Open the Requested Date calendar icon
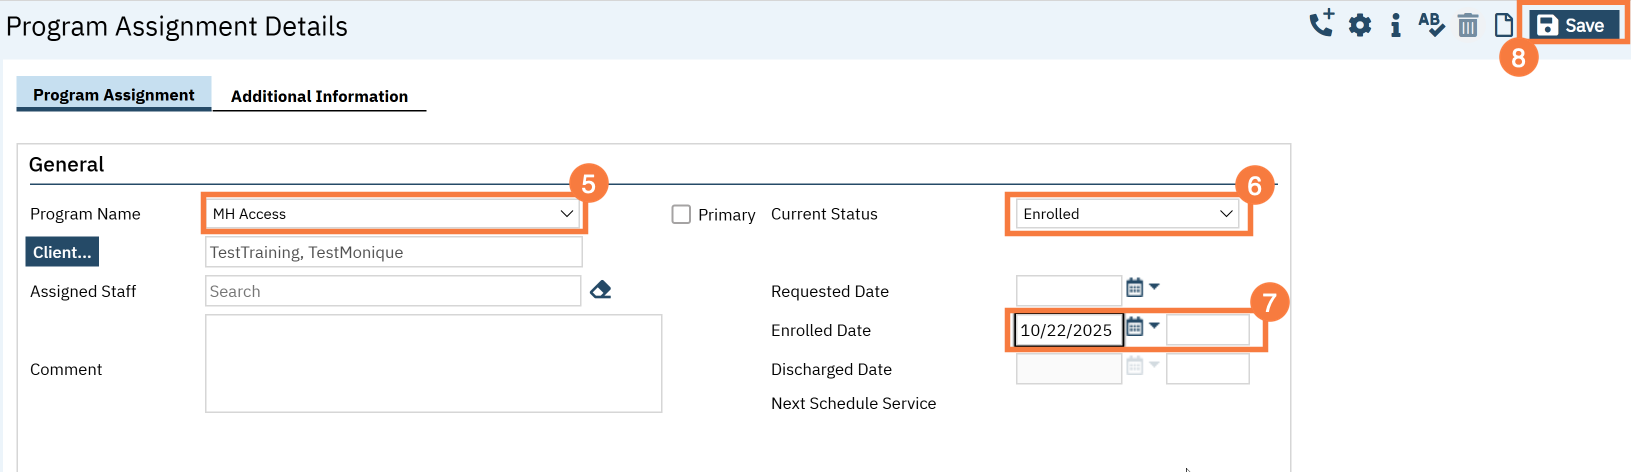The height and width of the screenshot is (472, 1631). point(1134,288)
